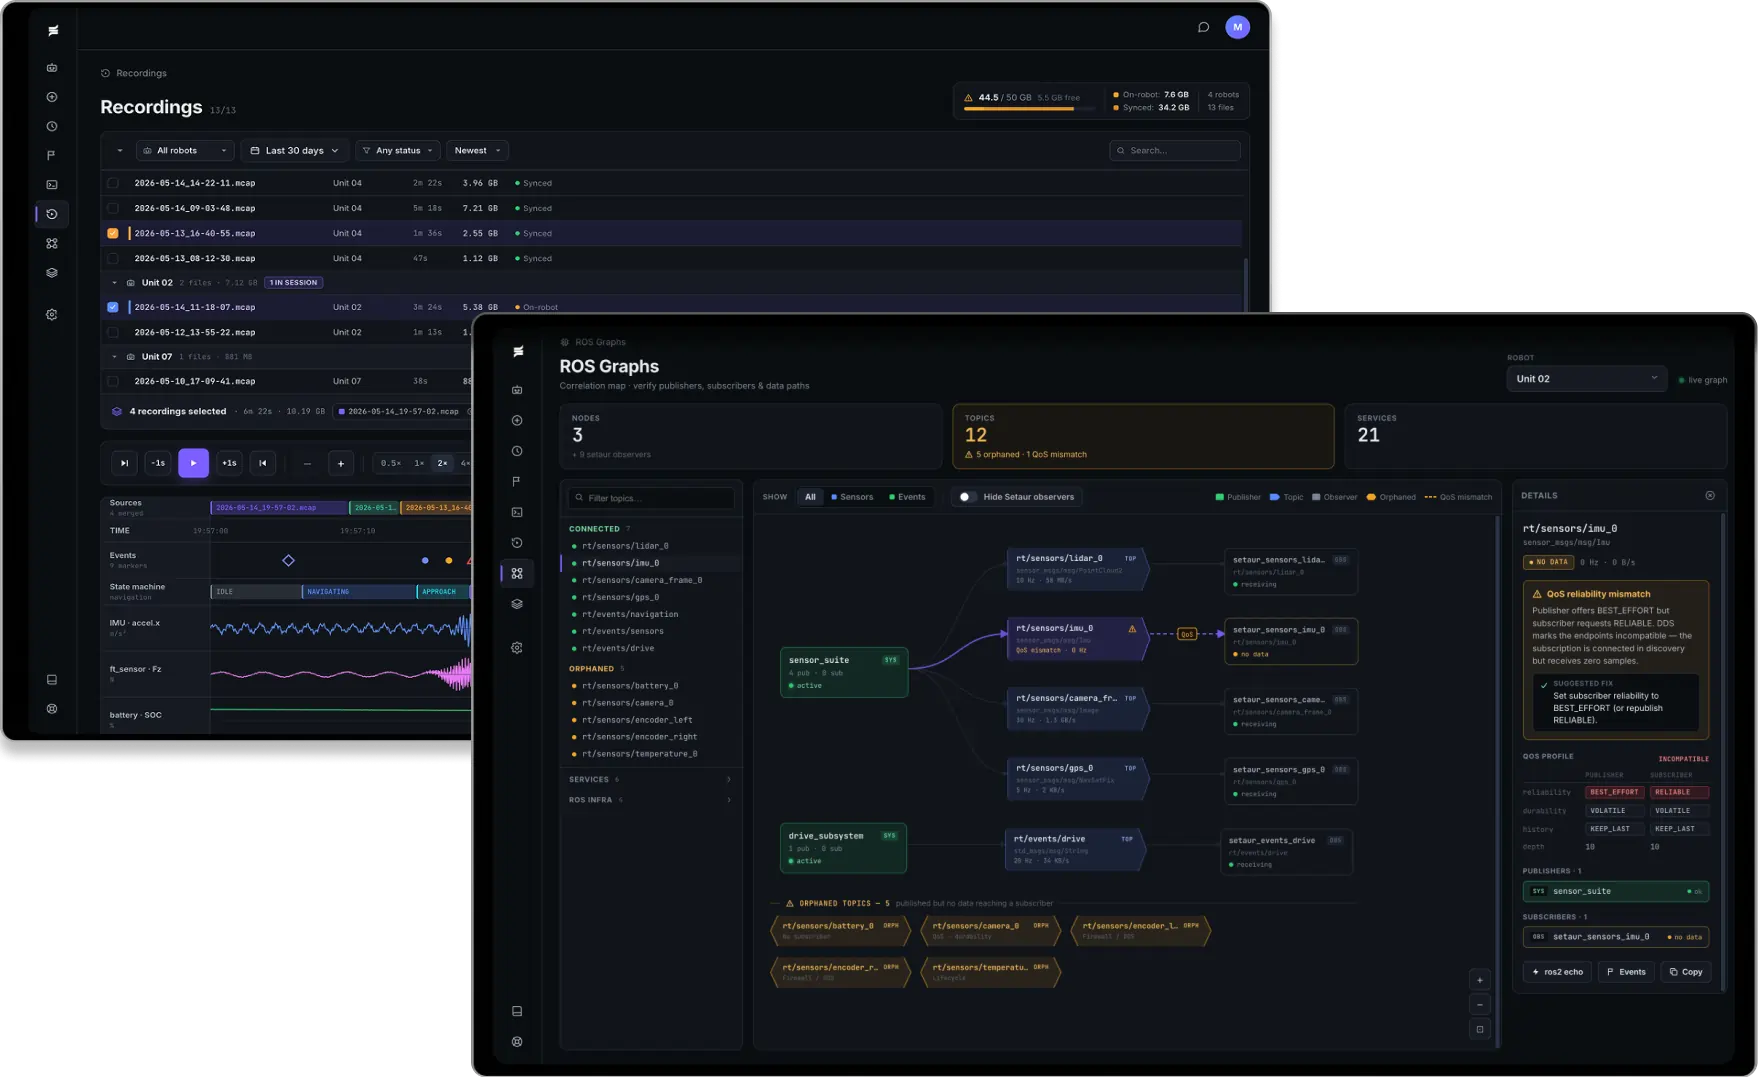Screen dimensions: 1758x1077
Task: Open settings gear in ROS Graphs sidebar
Action: [x=517, y=648]
